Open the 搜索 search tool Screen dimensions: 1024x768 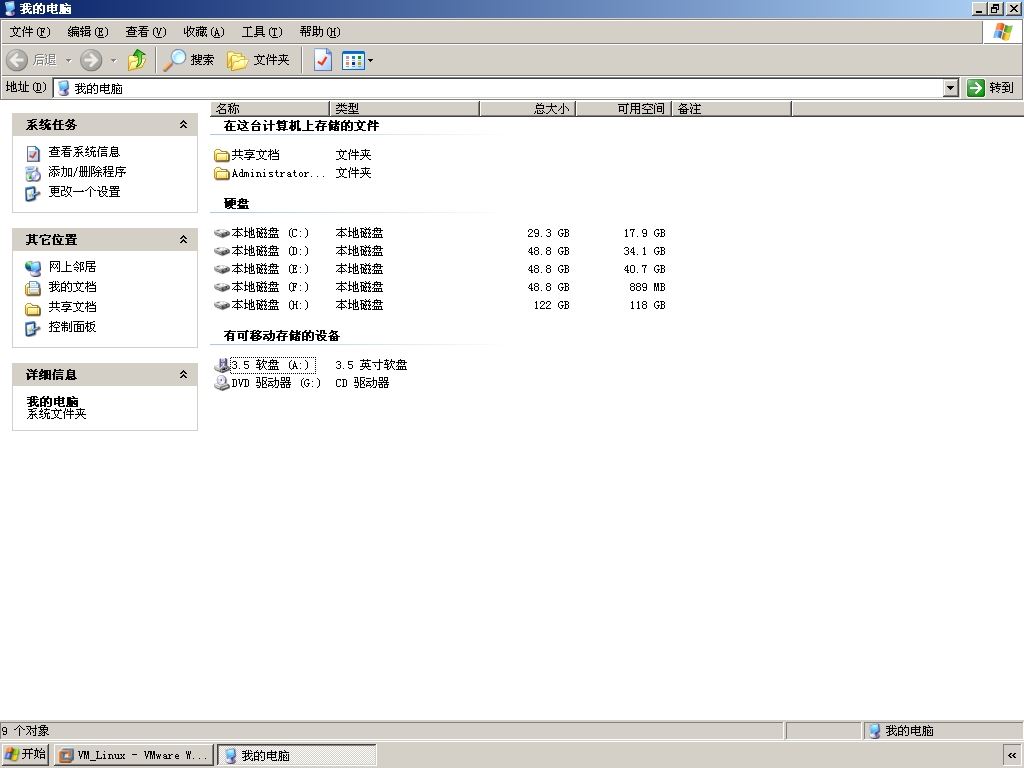point(189,60)
